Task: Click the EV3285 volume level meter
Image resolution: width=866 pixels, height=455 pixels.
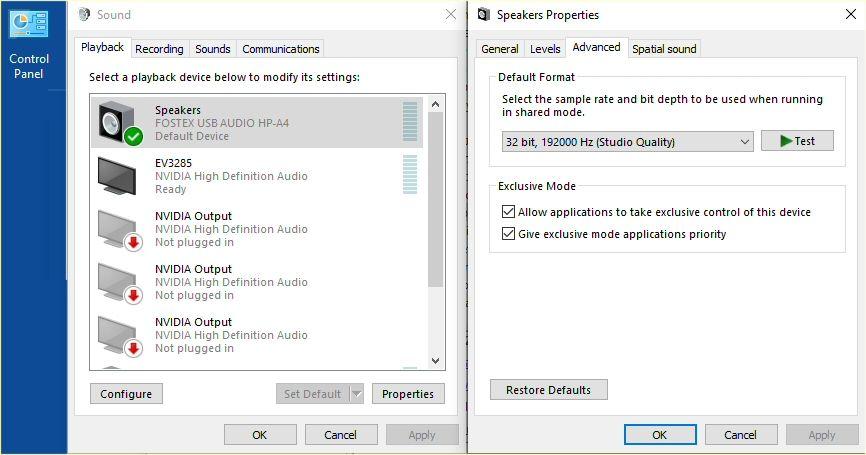Action: [x=410, y=175]
